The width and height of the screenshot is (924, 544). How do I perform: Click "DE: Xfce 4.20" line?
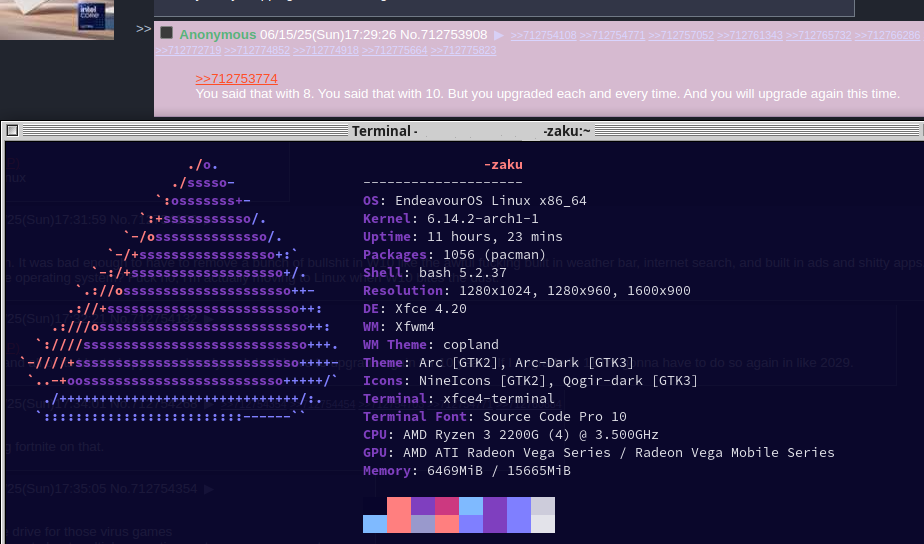click(x=415, y=308)
